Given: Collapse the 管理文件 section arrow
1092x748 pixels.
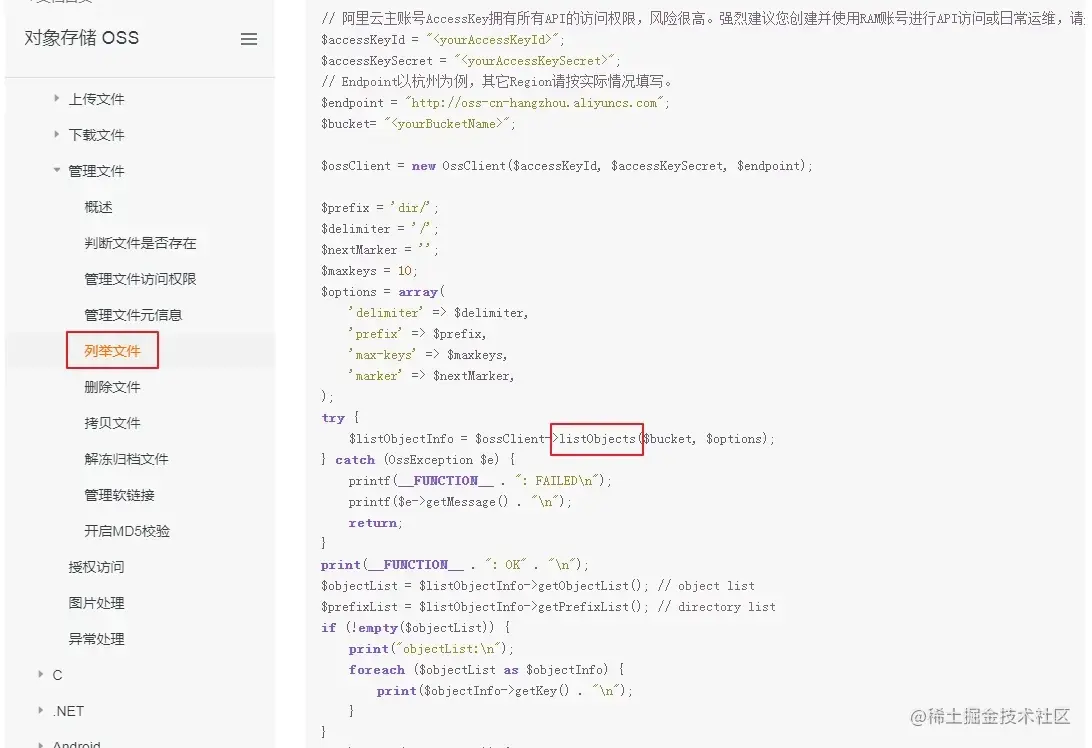Looking at the screenshot, I should (x=56, y=169).
